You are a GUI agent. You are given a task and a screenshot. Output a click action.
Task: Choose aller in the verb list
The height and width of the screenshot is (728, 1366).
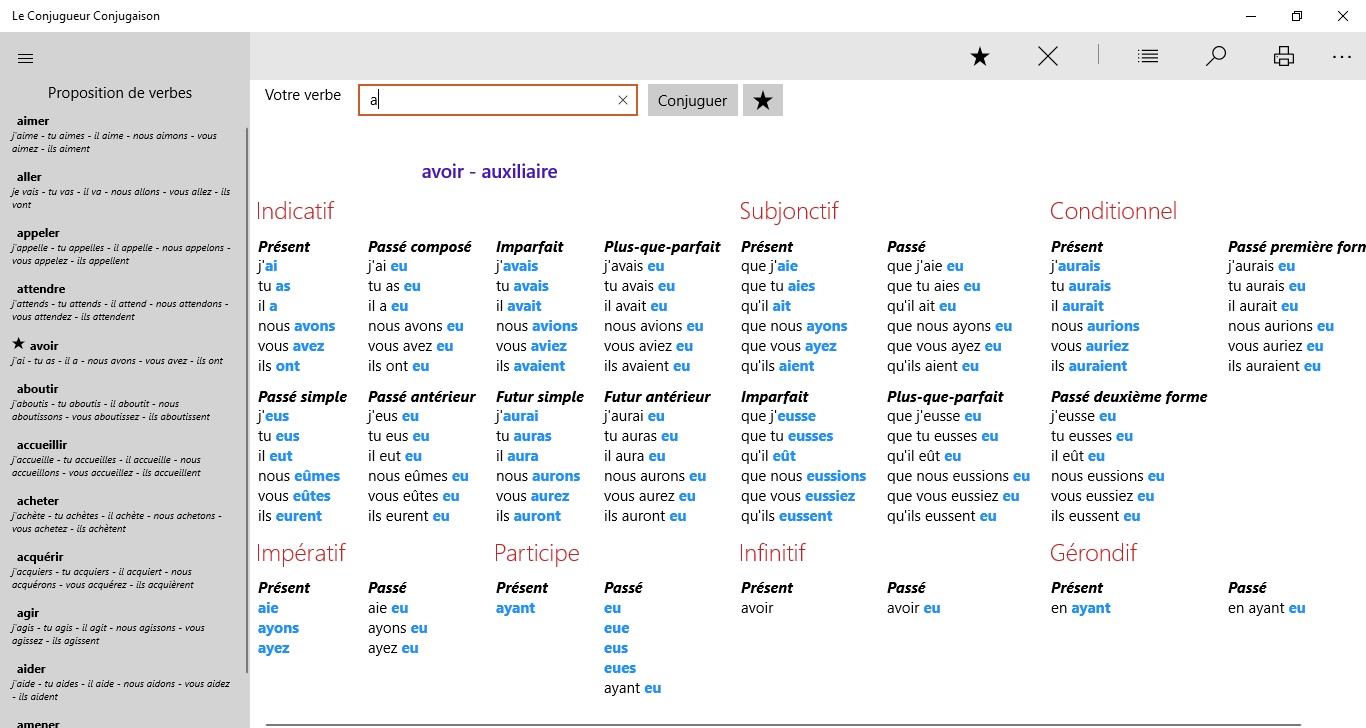coord(30,177)
